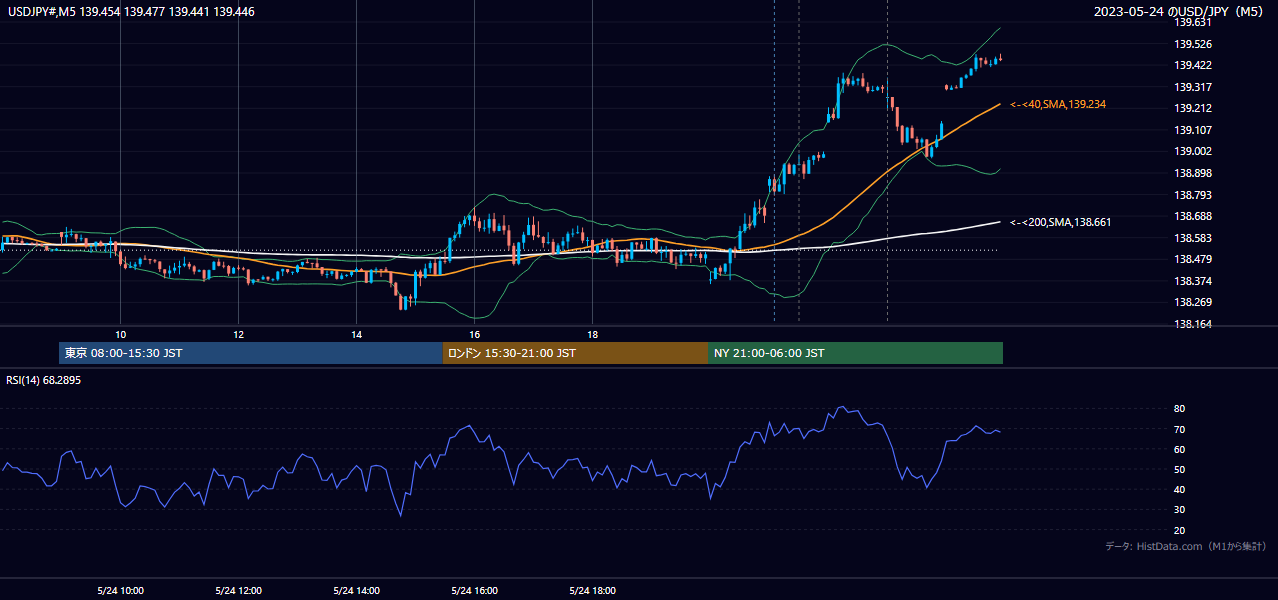1278x600 pixels.
Task: Select the NY 21:00-06:00 JST session bar
Action: tap(855, 353)
